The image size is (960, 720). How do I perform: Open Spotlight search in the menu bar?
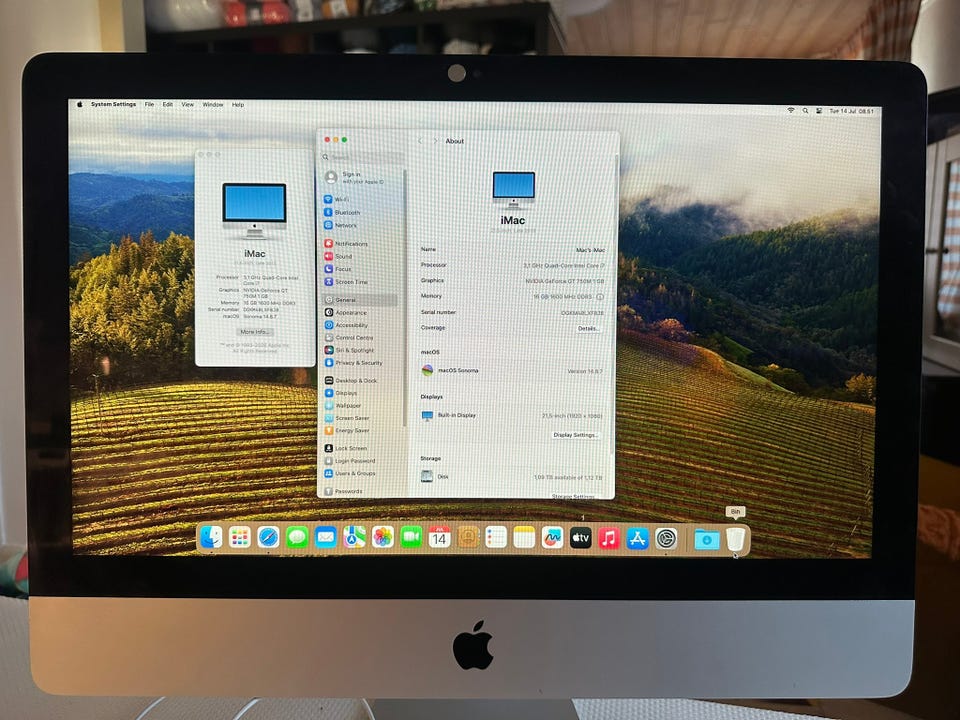pyautogui.click(x=805, y=111)
